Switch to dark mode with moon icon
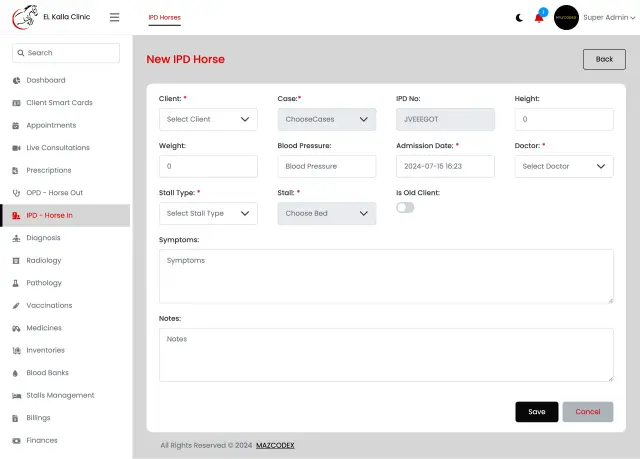The width and height of the screenshot is (640, 459). click(519, 18)
